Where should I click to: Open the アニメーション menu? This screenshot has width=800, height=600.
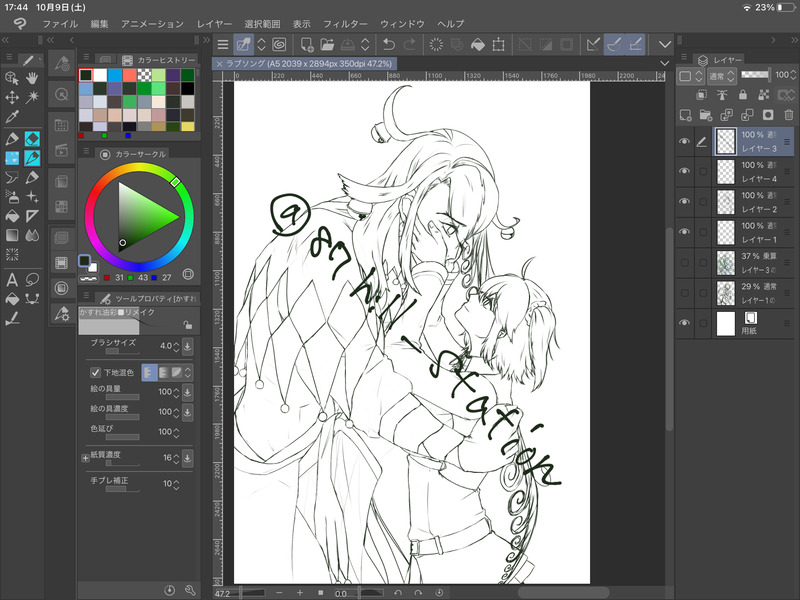(x=152, y=23)
